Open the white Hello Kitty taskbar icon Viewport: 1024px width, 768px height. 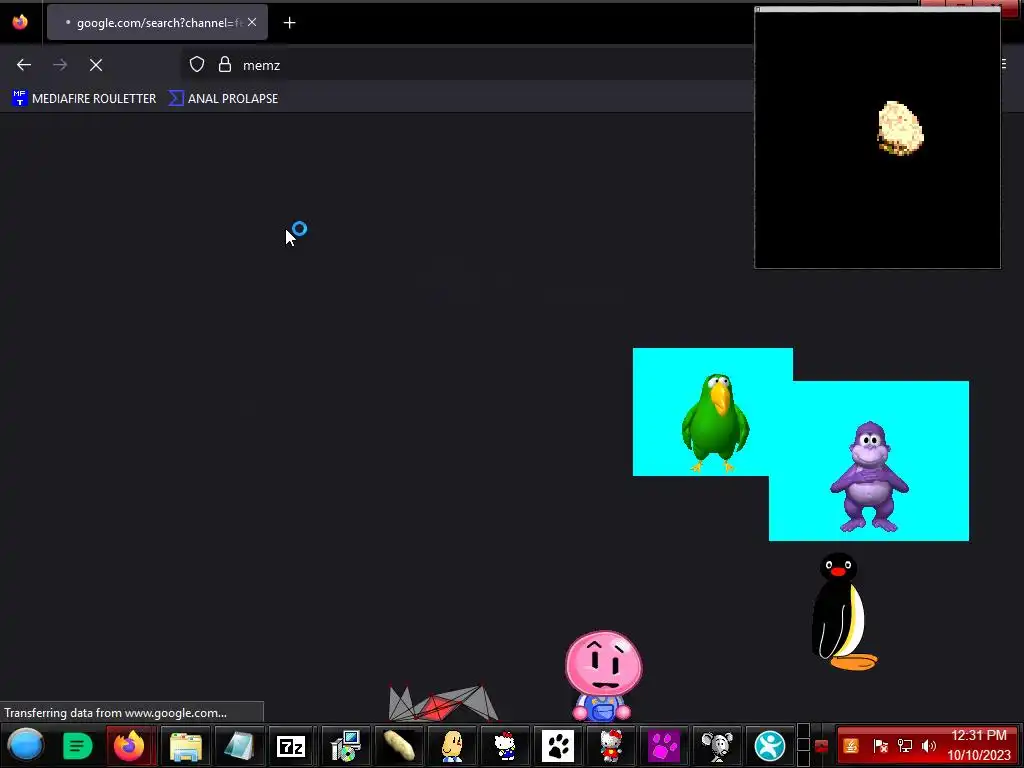[x=505, y=745]
